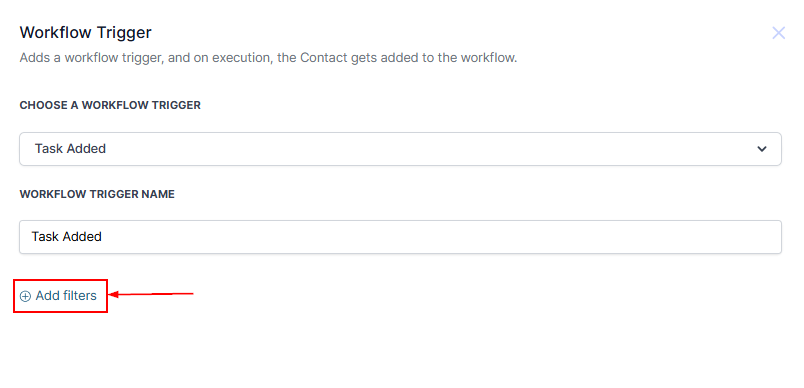Click the Add filters link
This screenshot has height=388, width=804.
[58, 296]
